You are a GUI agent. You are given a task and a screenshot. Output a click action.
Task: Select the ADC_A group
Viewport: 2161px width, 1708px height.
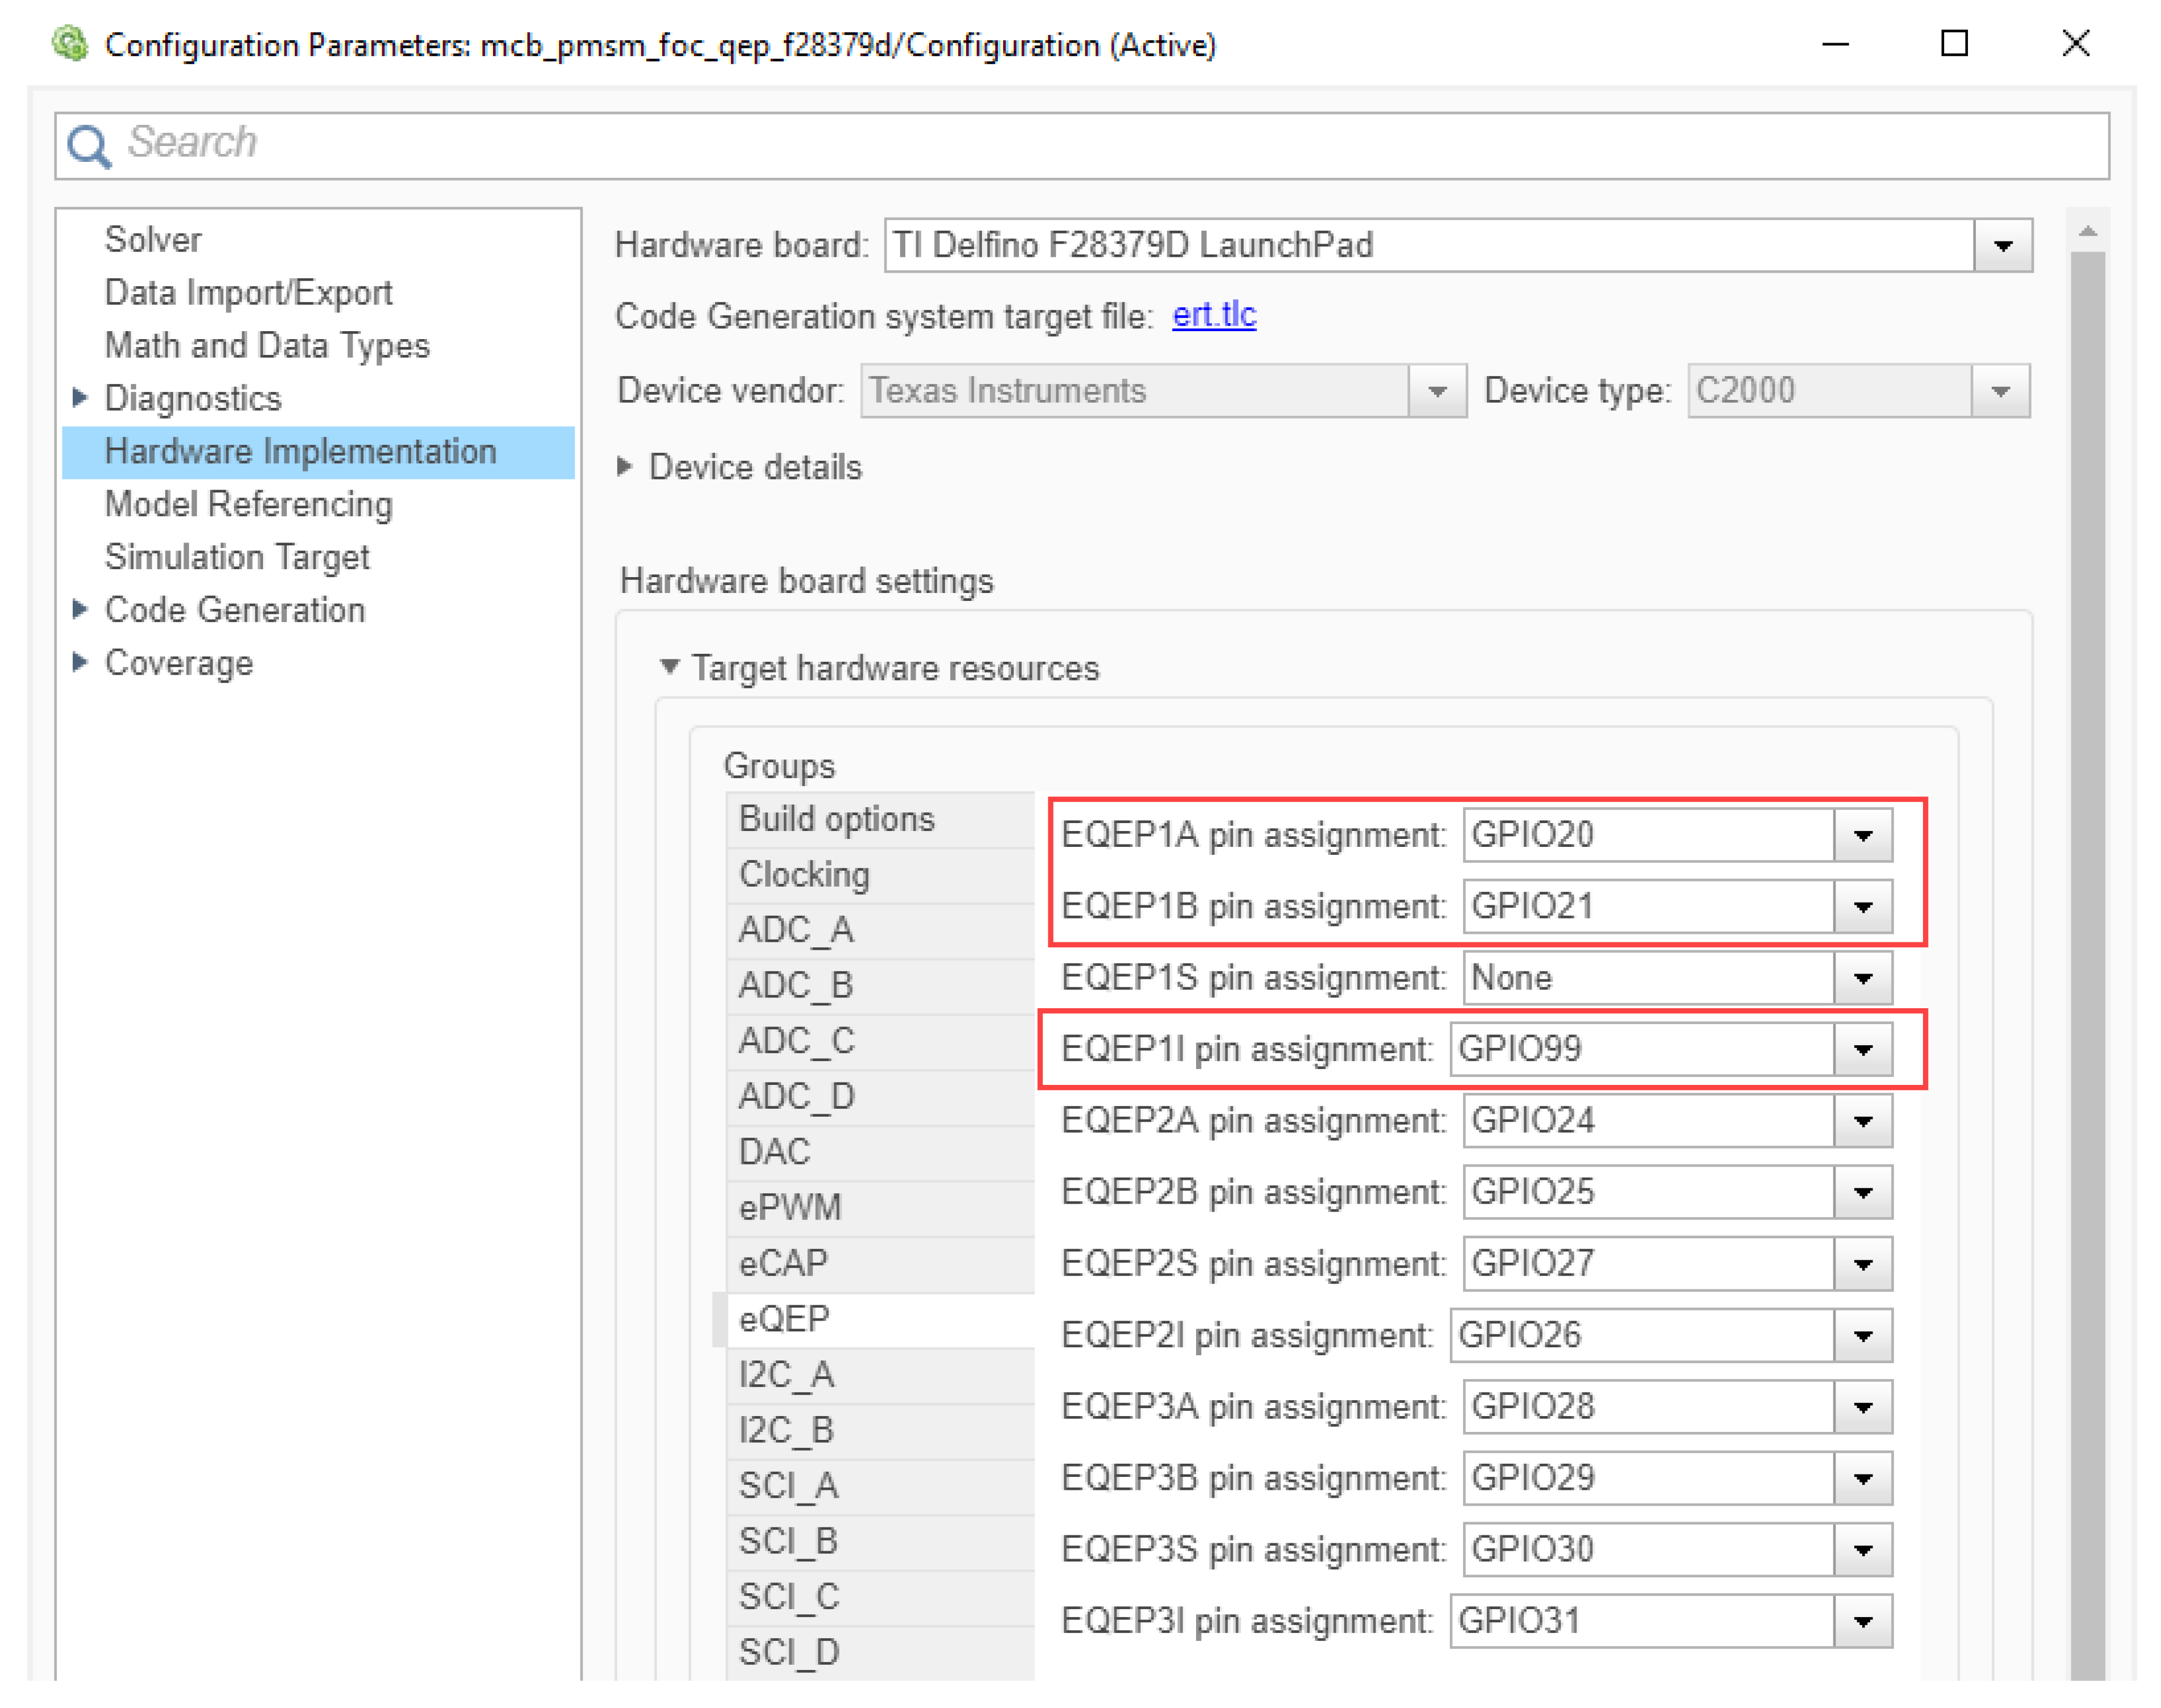[796, 930]
